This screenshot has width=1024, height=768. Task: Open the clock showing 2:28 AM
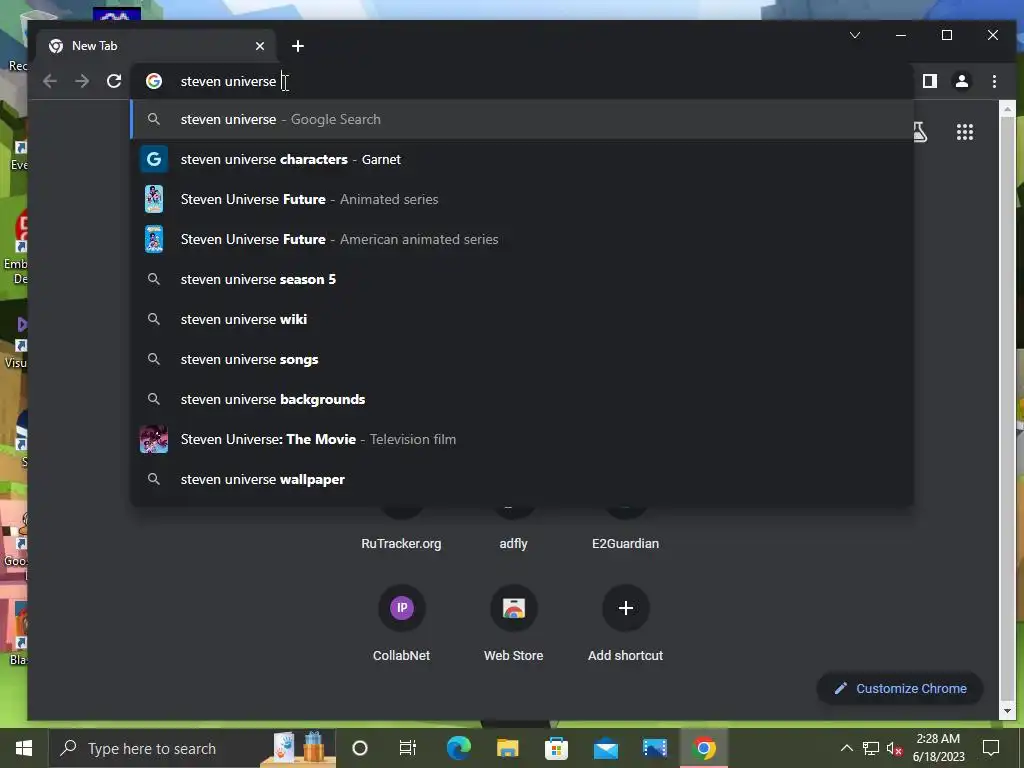pos(938,748)
